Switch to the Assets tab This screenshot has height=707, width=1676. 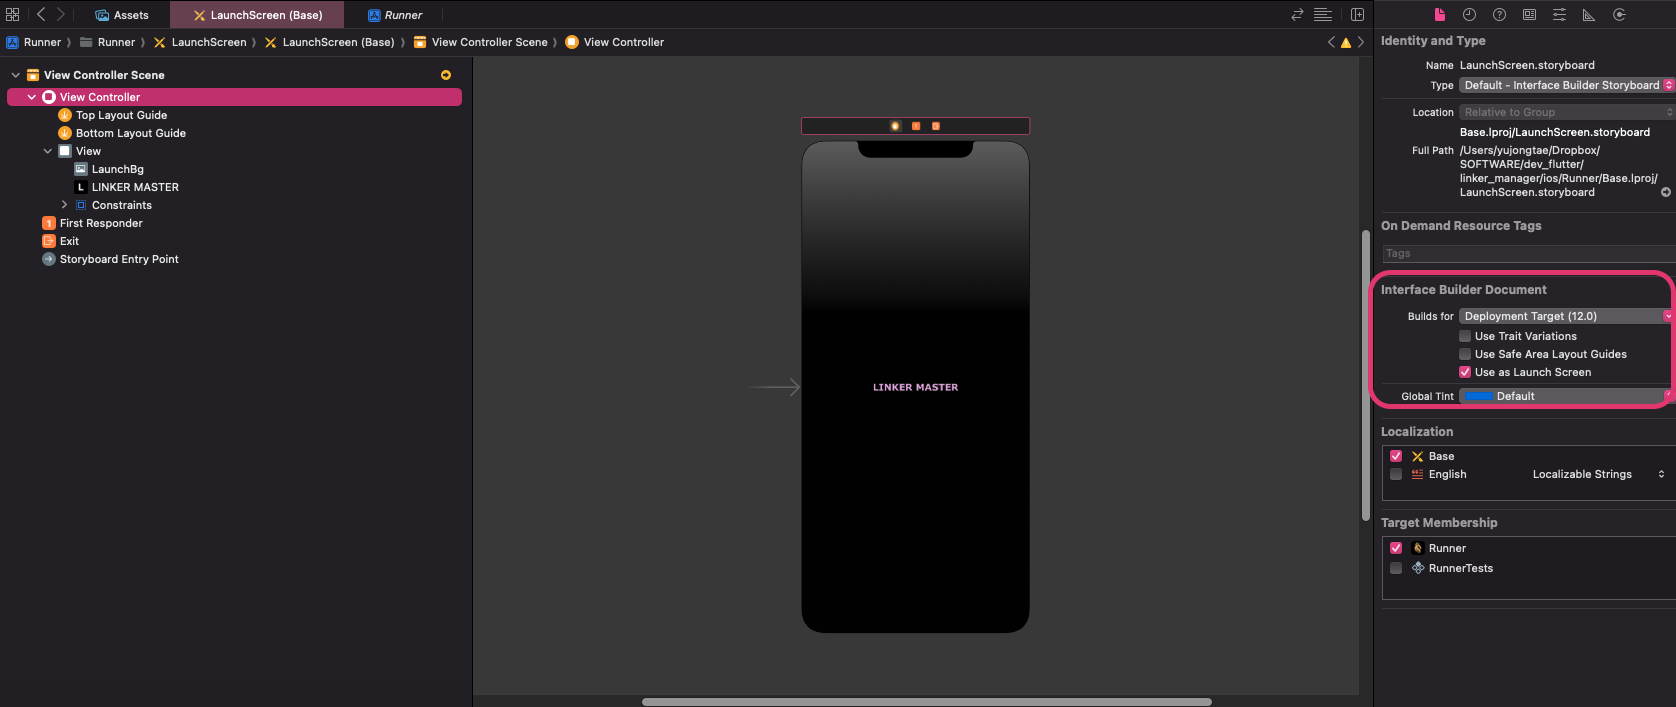point(122,15)
